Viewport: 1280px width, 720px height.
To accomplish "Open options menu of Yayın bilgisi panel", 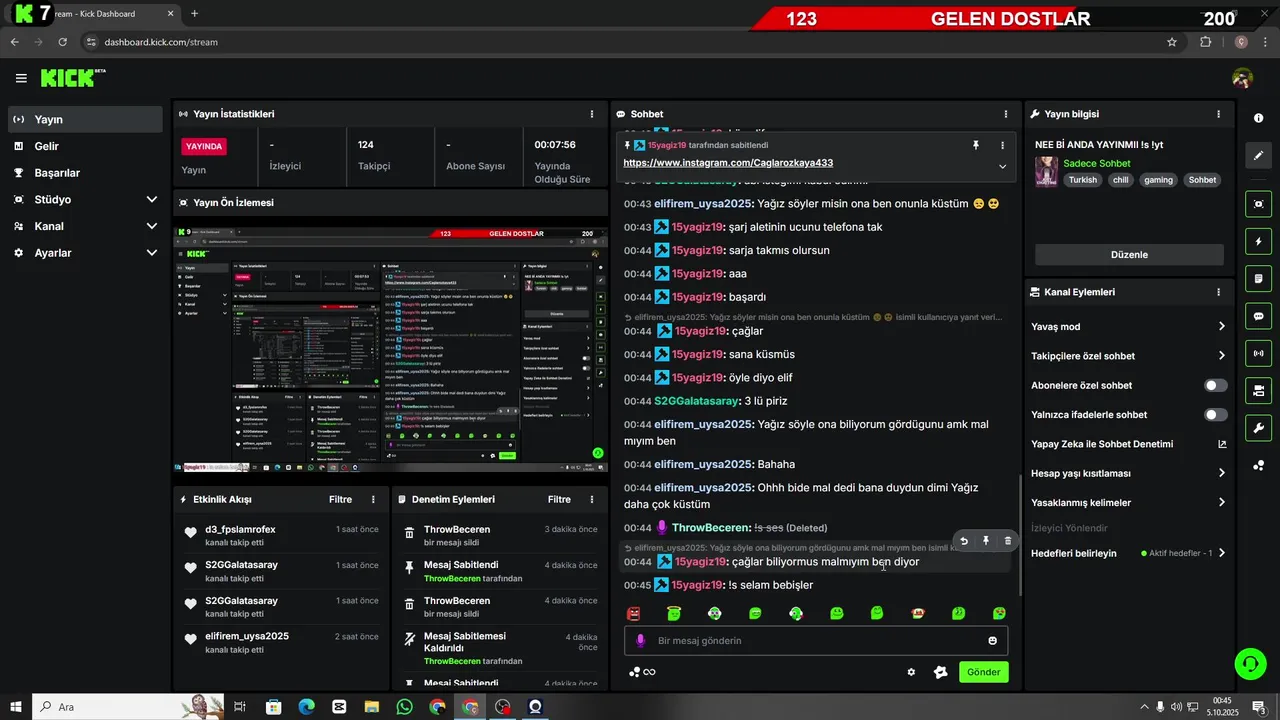I will pos(1218,114).
